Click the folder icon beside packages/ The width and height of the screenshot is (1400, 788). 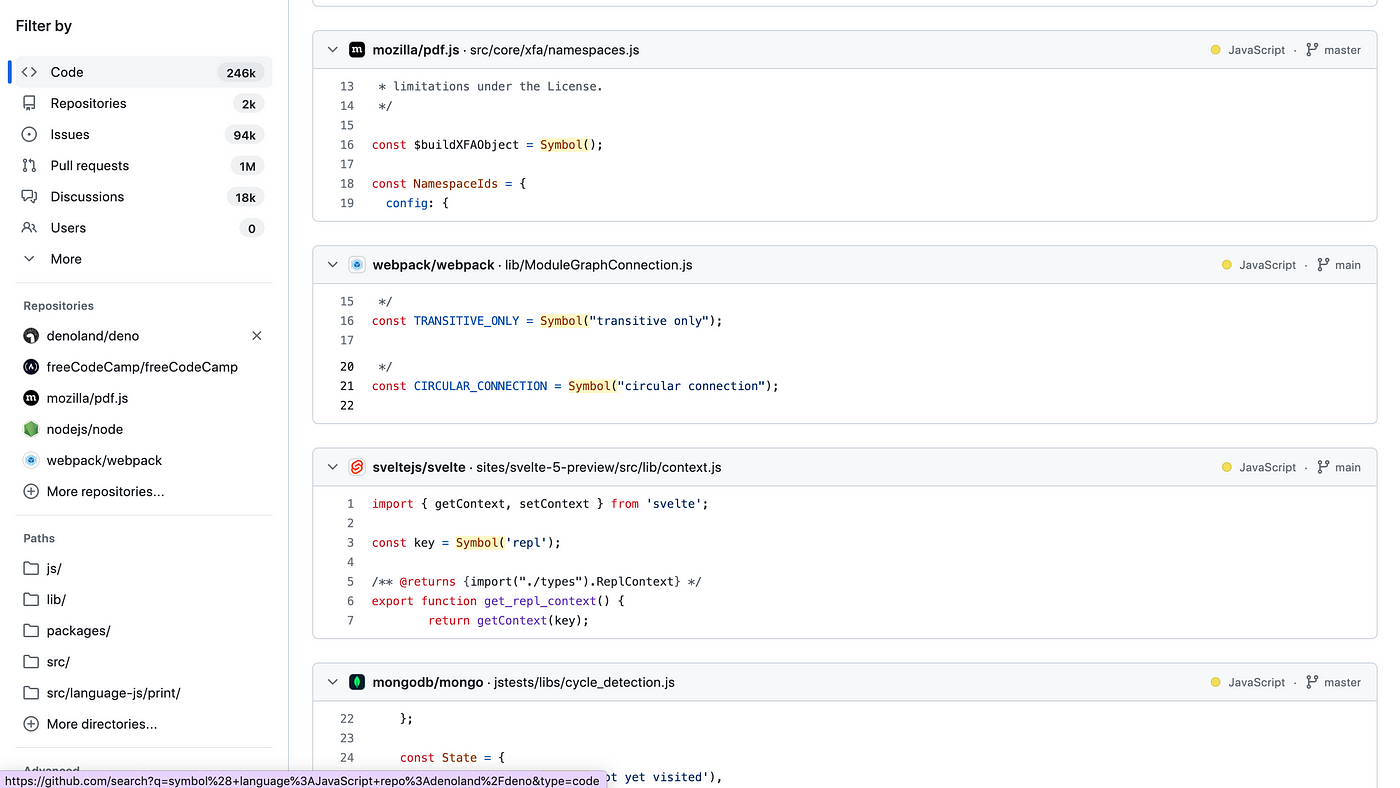[30, 630]
